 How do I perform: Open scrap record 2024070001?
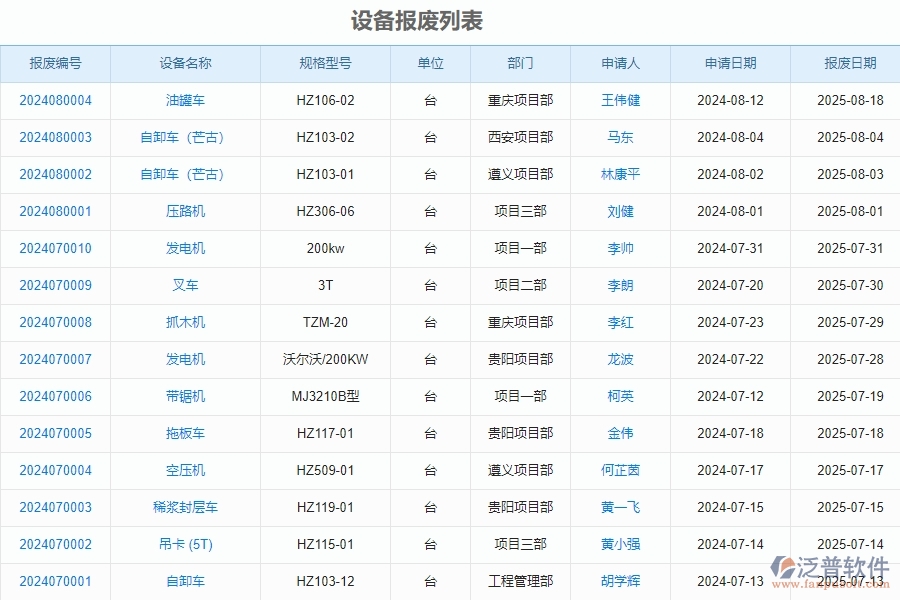click(55, 581)
